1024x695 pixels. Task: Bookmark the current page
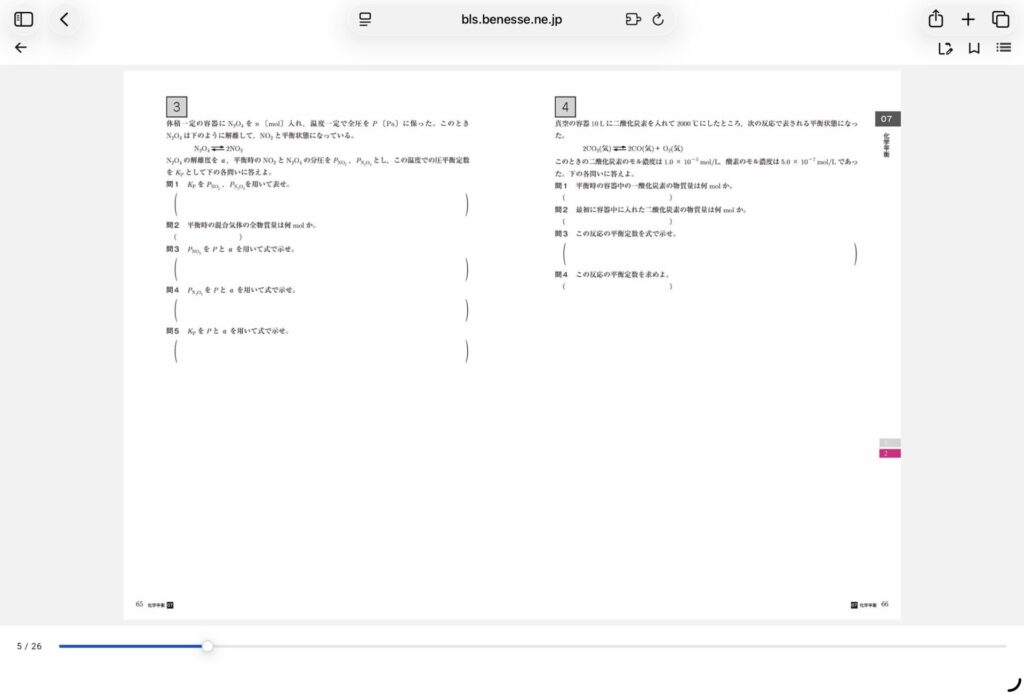click(x=974, y=47)
